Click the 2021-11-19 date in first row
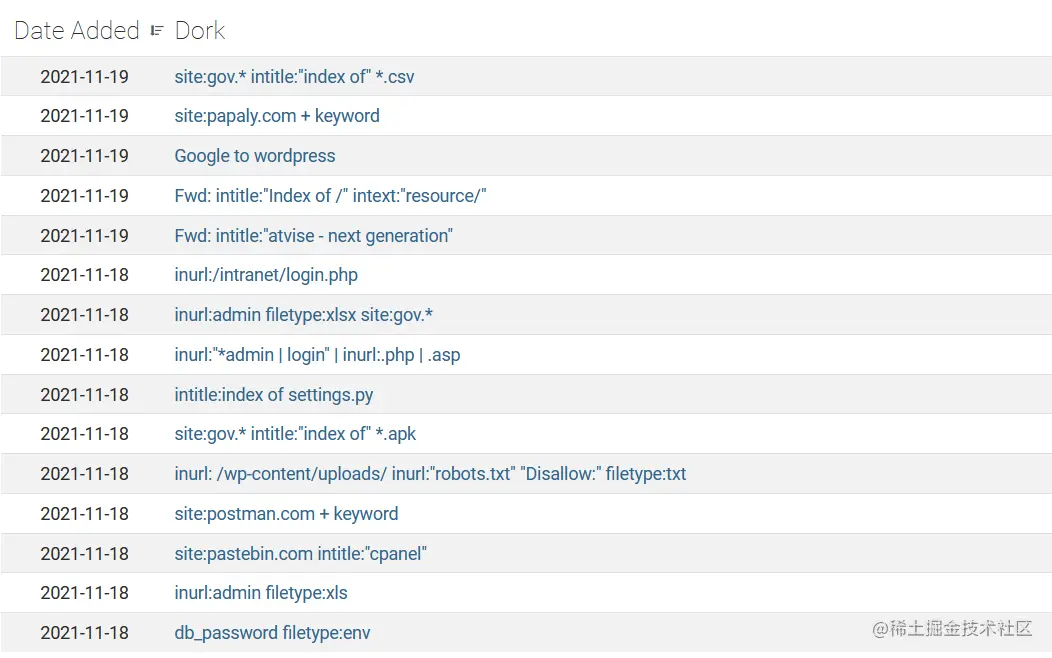The height and width of the screenshot is (658, 1052). click(84, 76)
